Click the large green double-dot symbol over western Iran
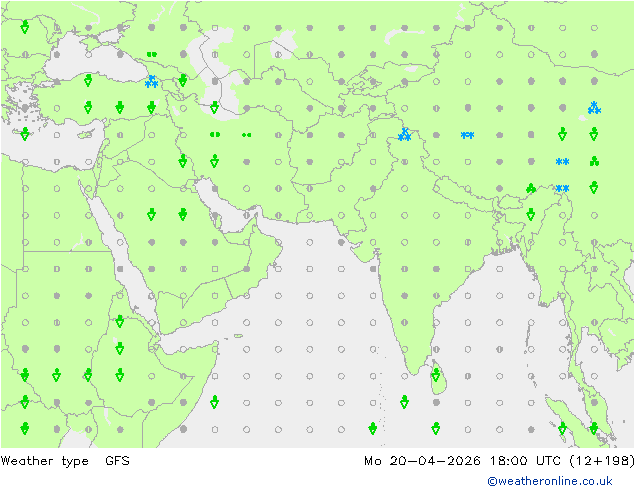The width and height of the screenshot is (634, 490). (214, 134)
